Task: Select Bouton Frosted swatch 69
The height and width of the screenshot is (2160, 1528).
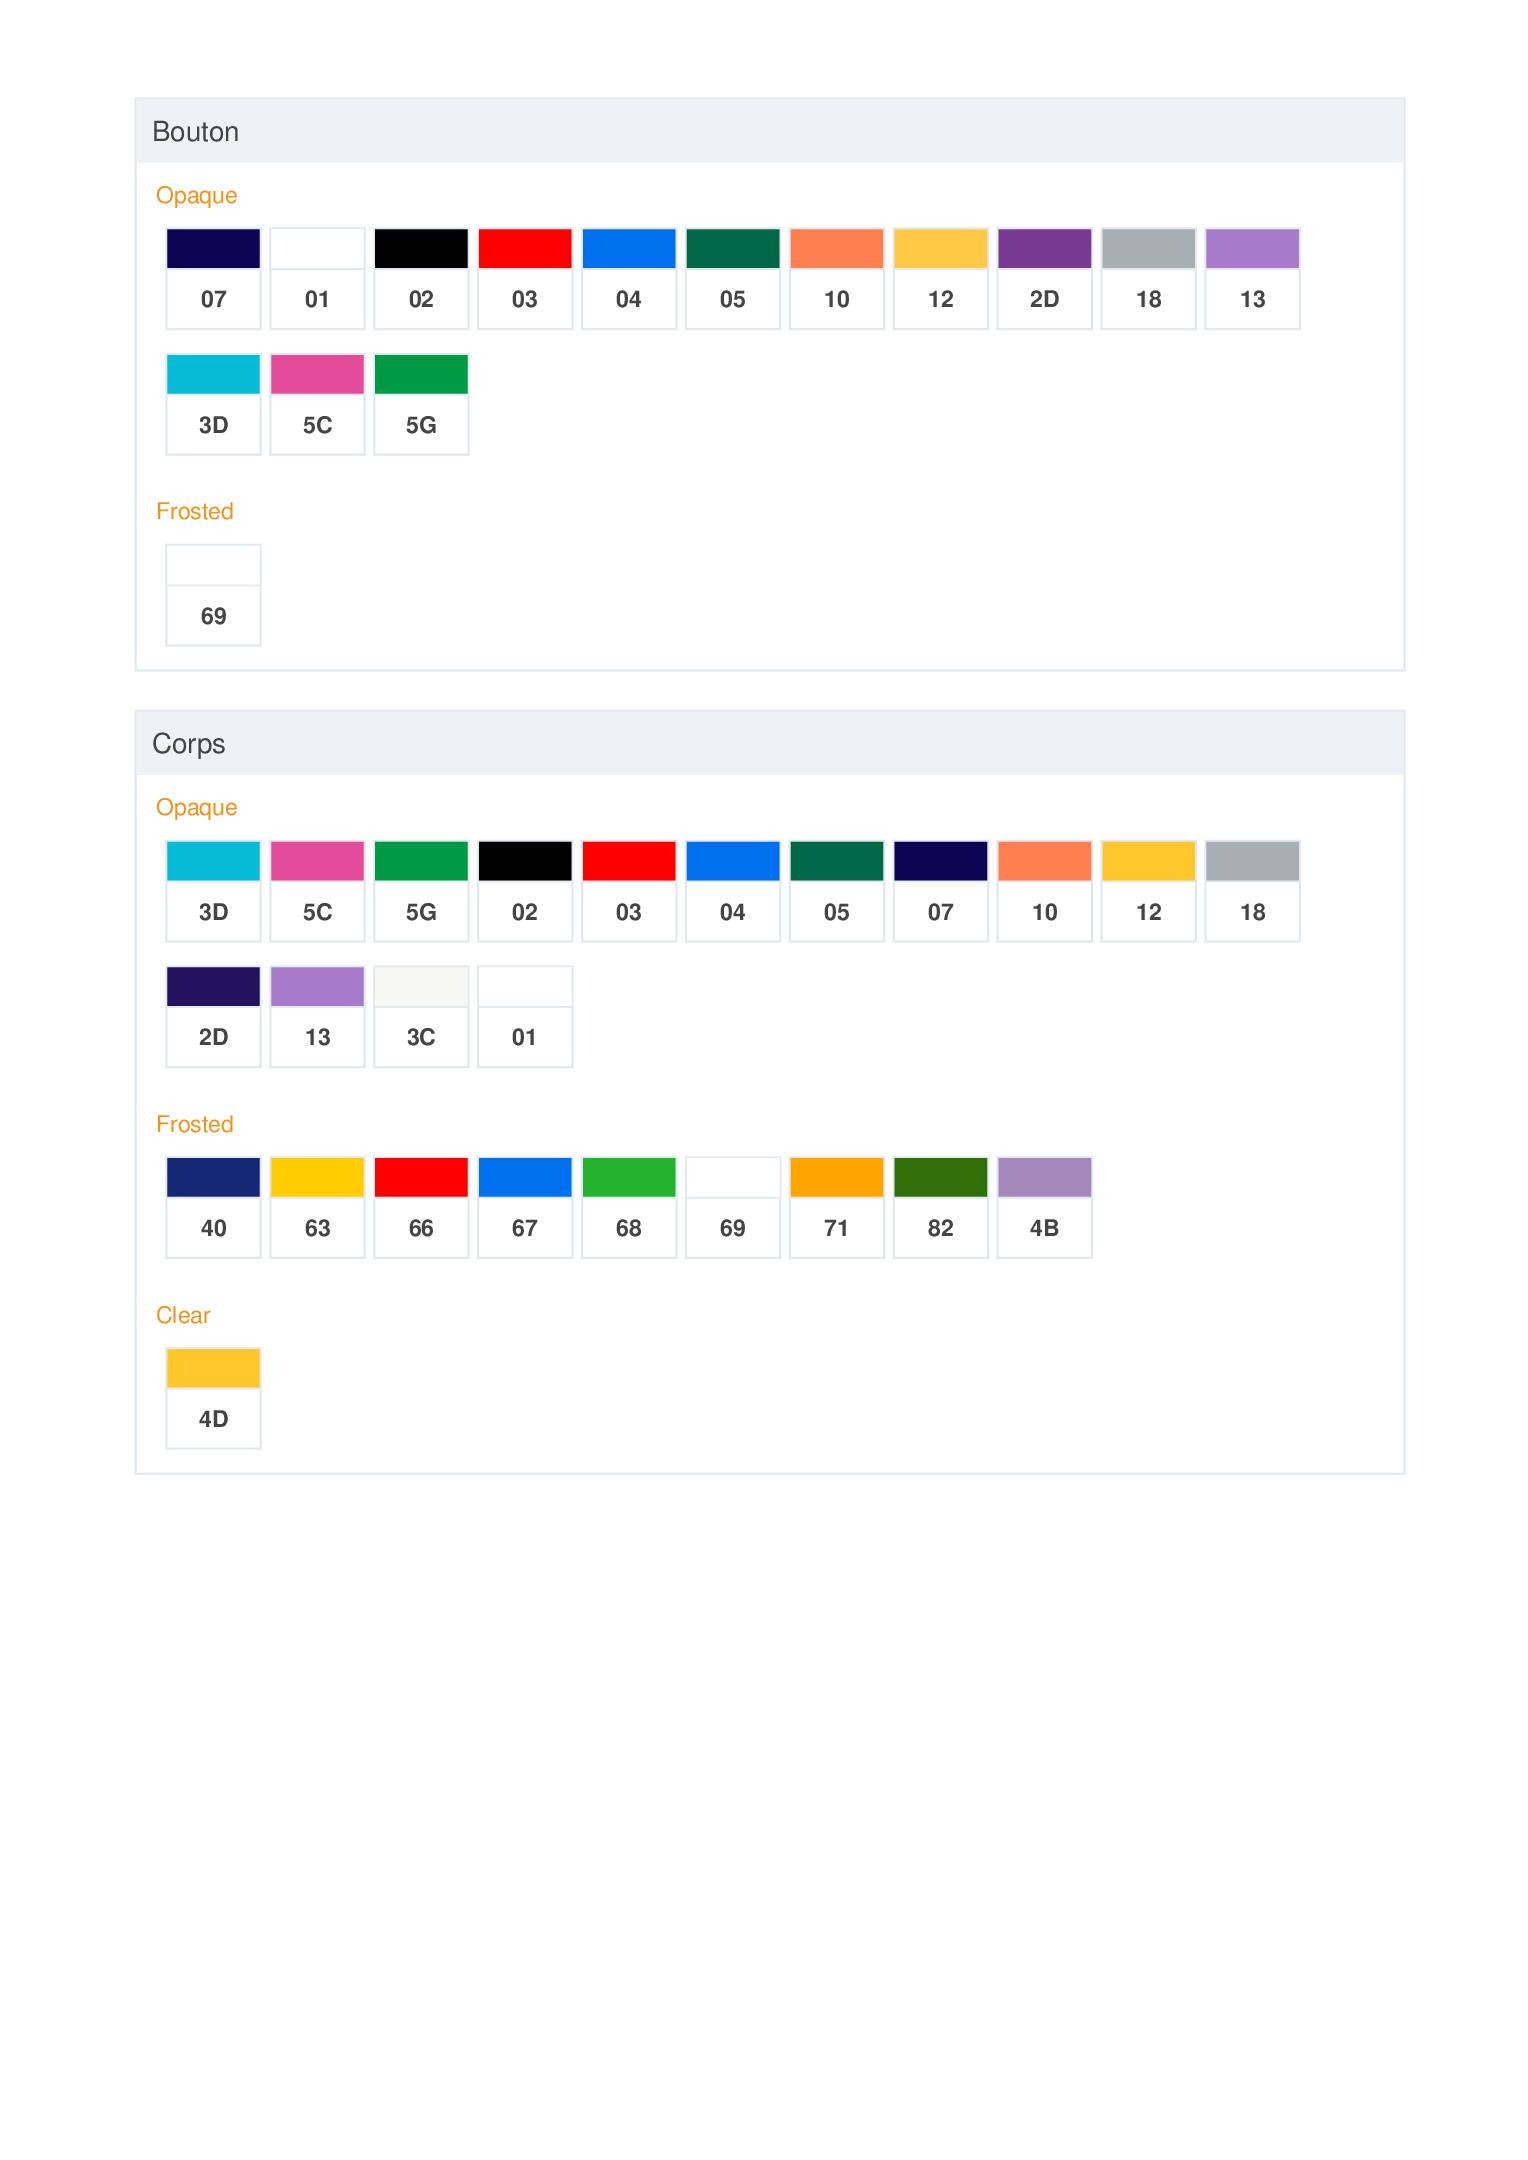Action: pyautogui.click(x=213, y=595)
